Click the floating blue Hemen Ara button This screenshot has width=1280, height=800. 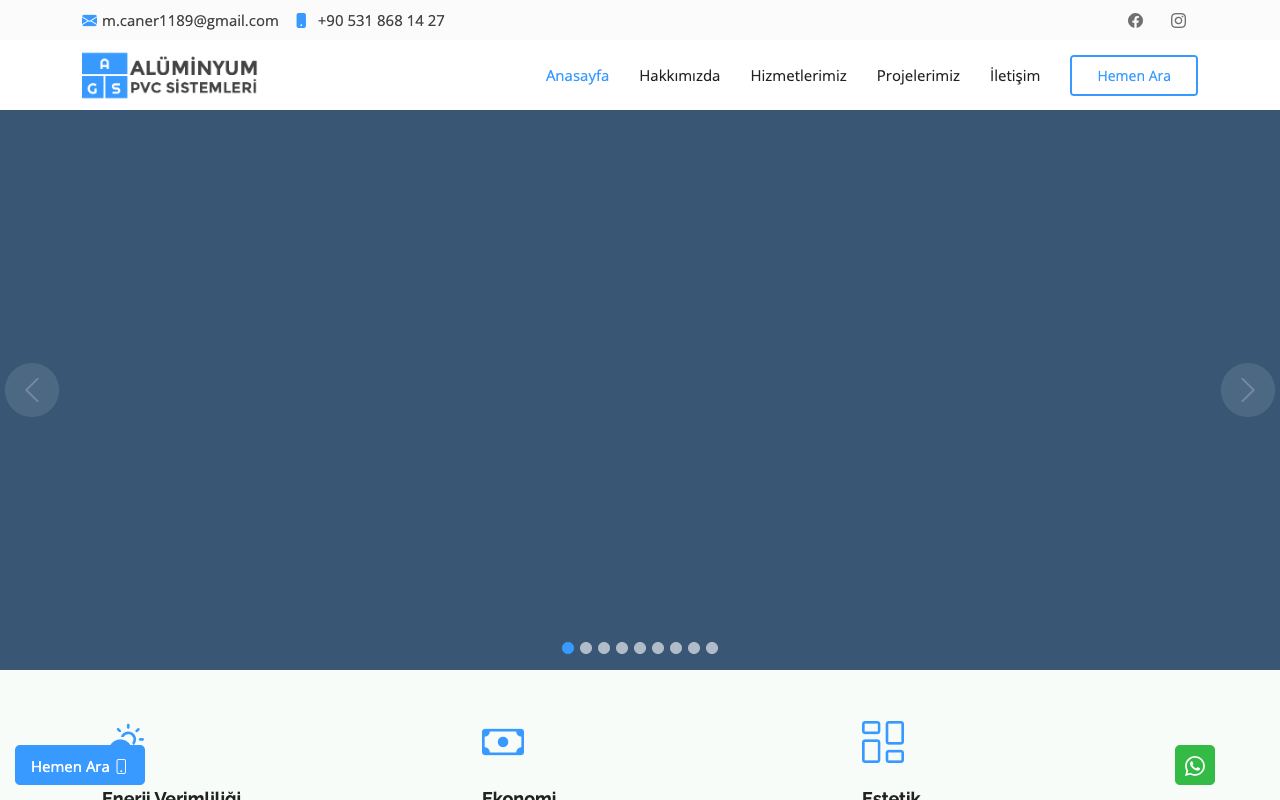[x=80, y=765]
